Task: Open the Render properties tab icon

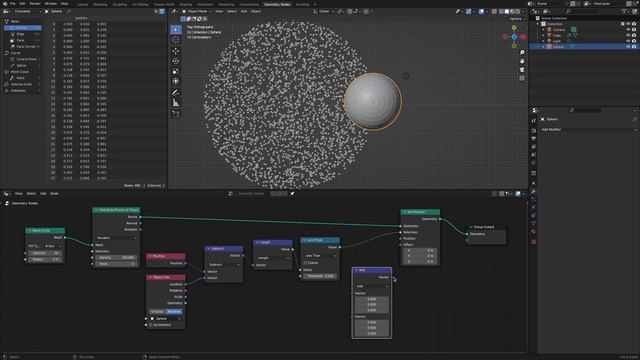Action: (x=533, y=131)
